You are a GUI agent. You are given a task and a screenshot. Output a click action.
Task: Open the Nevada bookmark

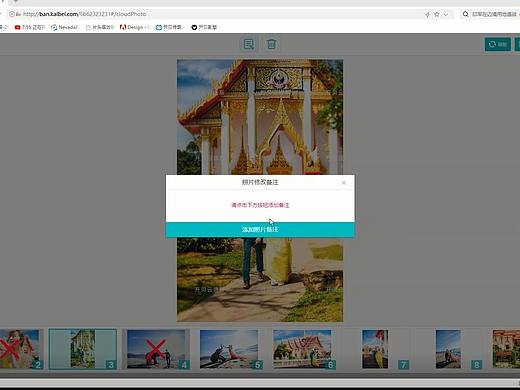pos(65,27)
